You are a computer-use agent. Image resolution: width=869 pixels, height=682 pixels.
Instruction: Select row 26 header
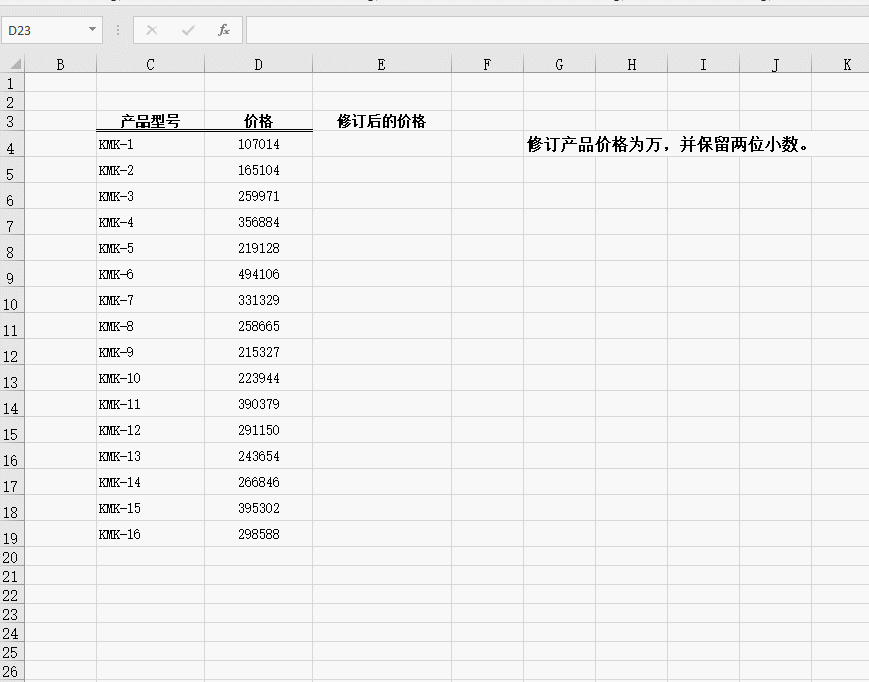(12, 671)
